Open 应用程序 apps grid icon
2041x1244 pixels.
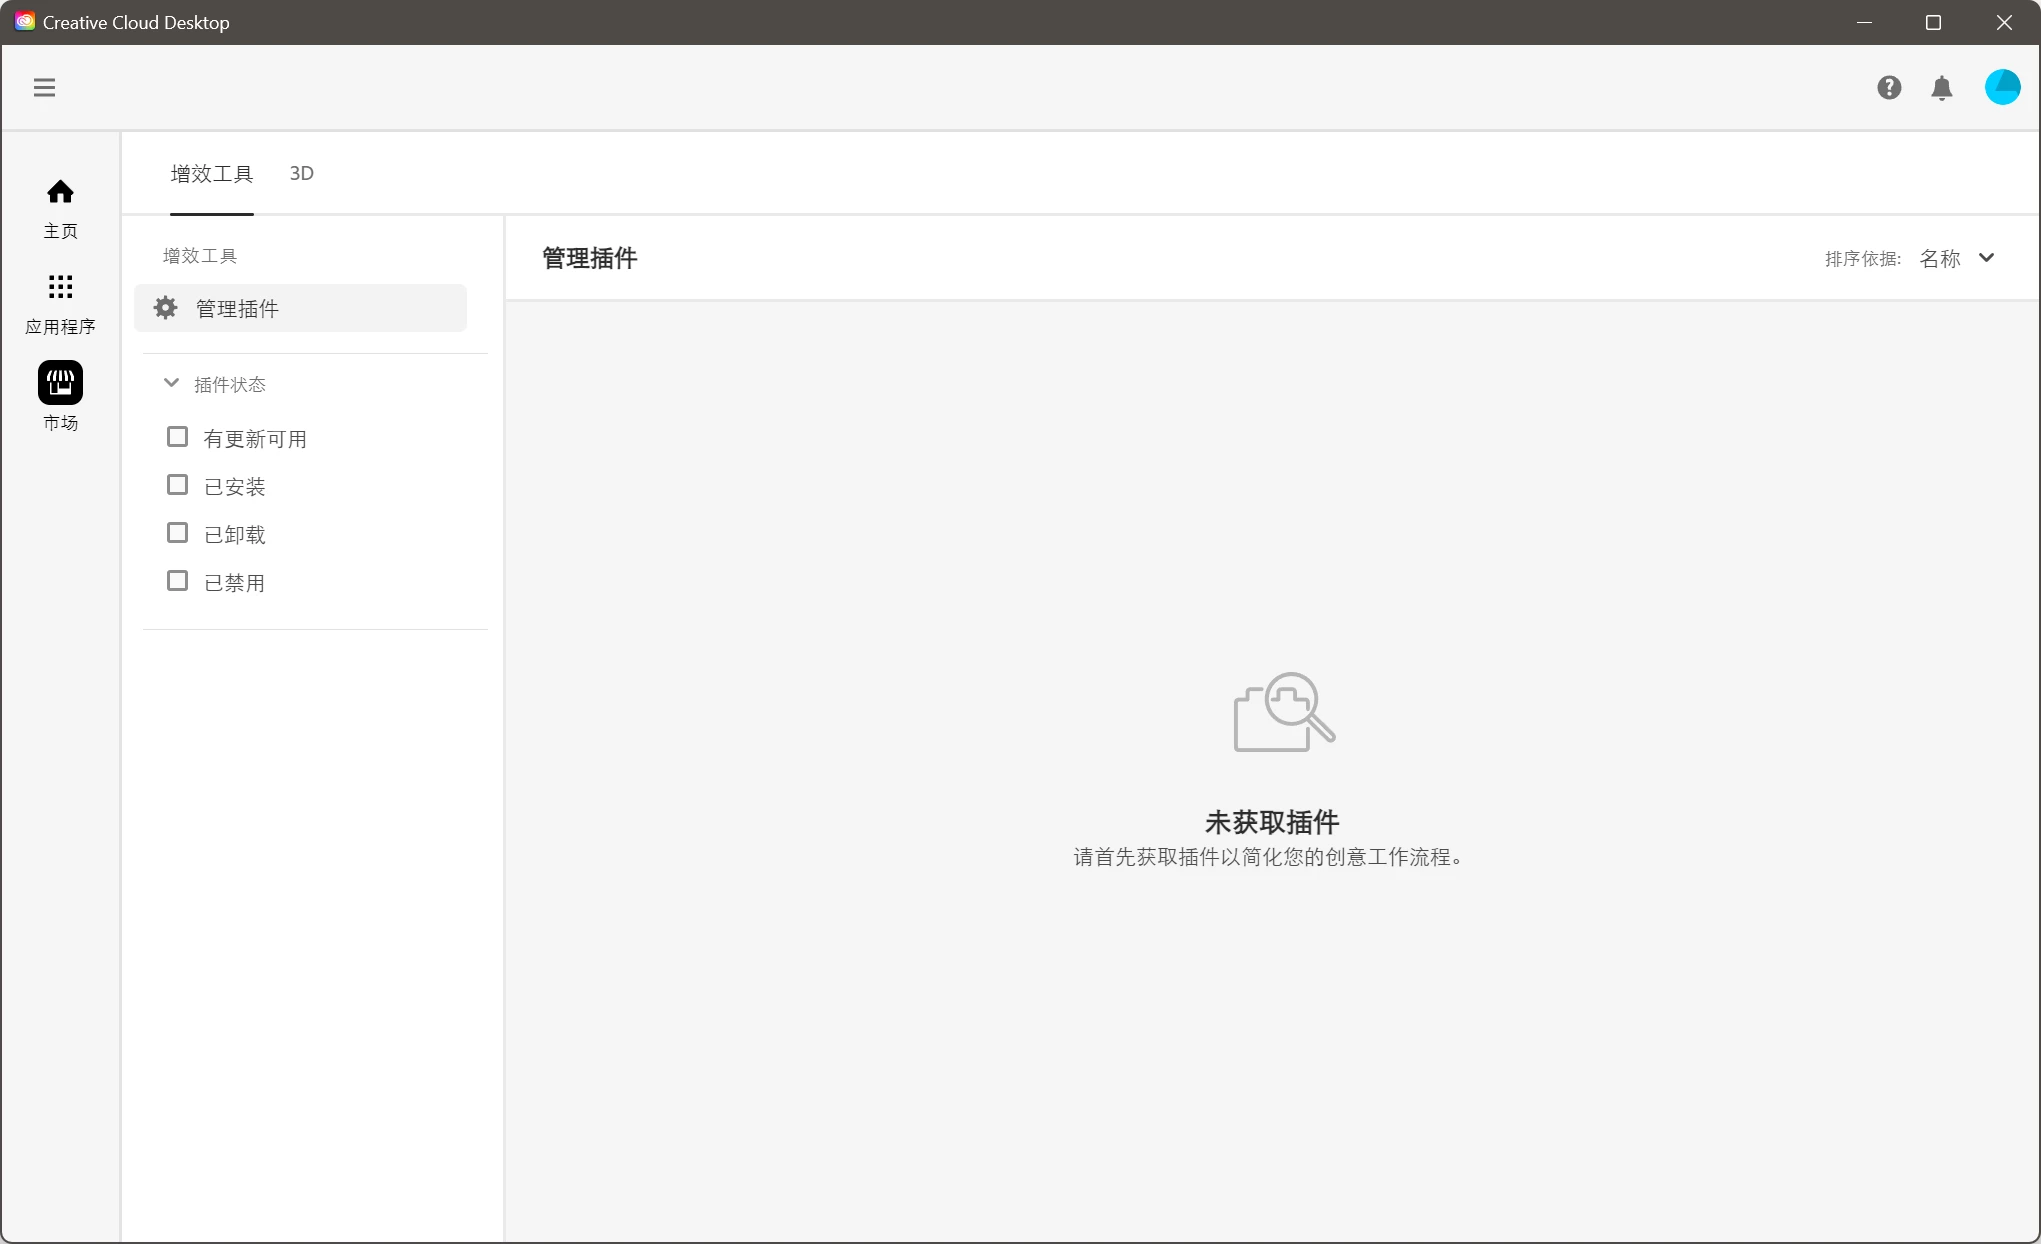(x=60, y=288)
